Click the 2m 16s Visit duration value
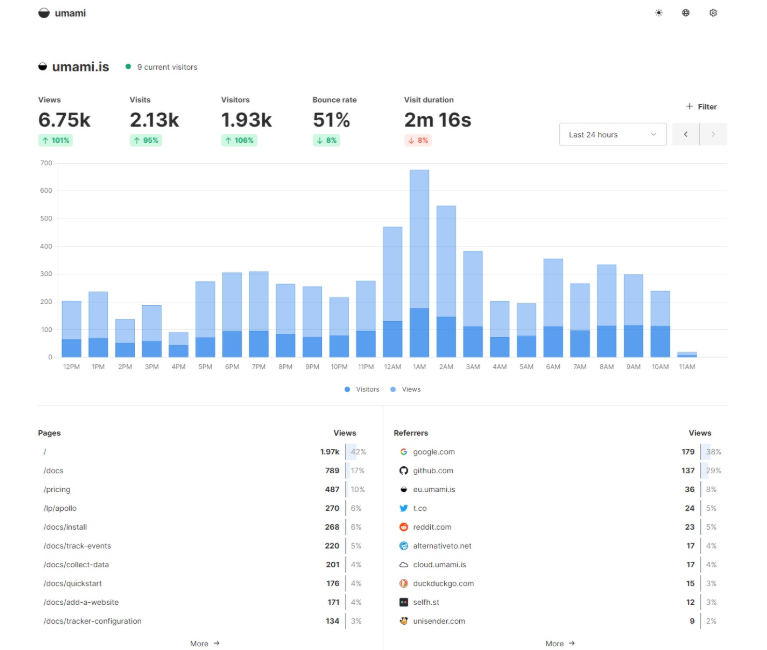Image resolution: width=767 pixels, height=650 pixels. [437, 120]
